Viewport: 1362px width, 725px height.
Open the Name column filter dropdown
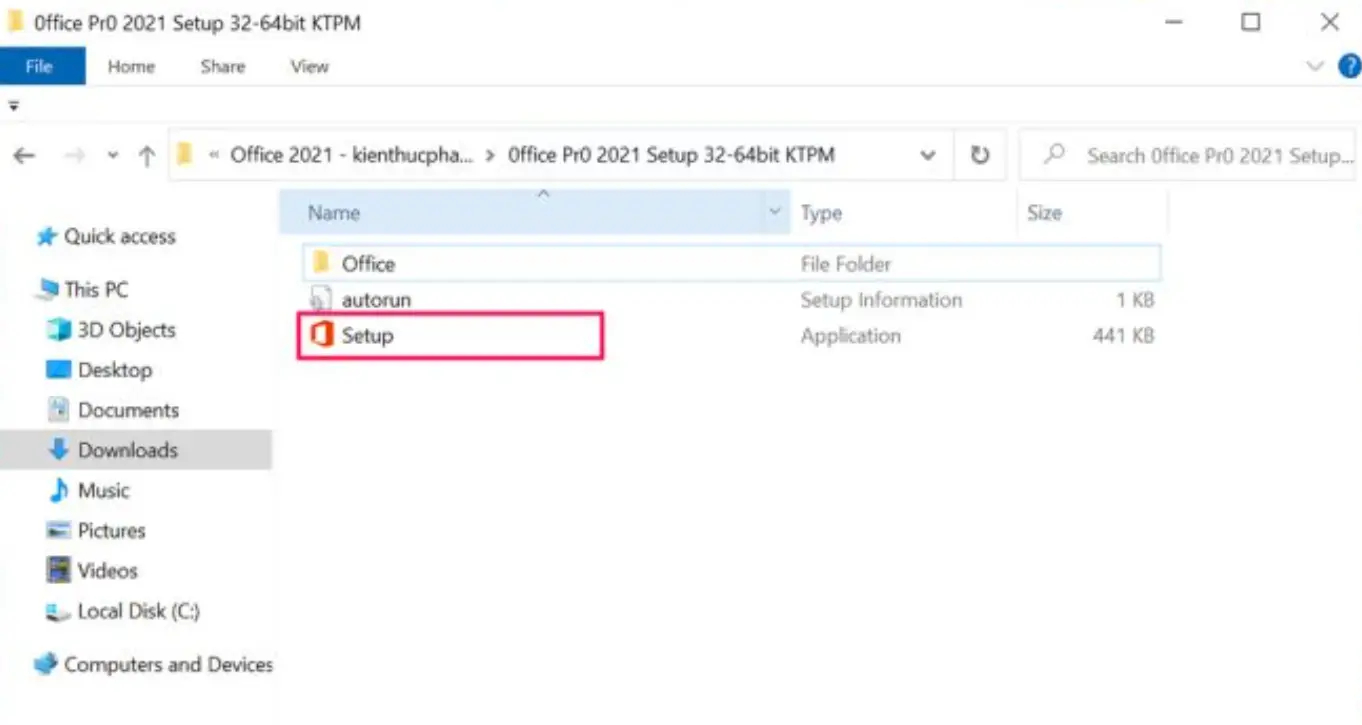(774, 212)
